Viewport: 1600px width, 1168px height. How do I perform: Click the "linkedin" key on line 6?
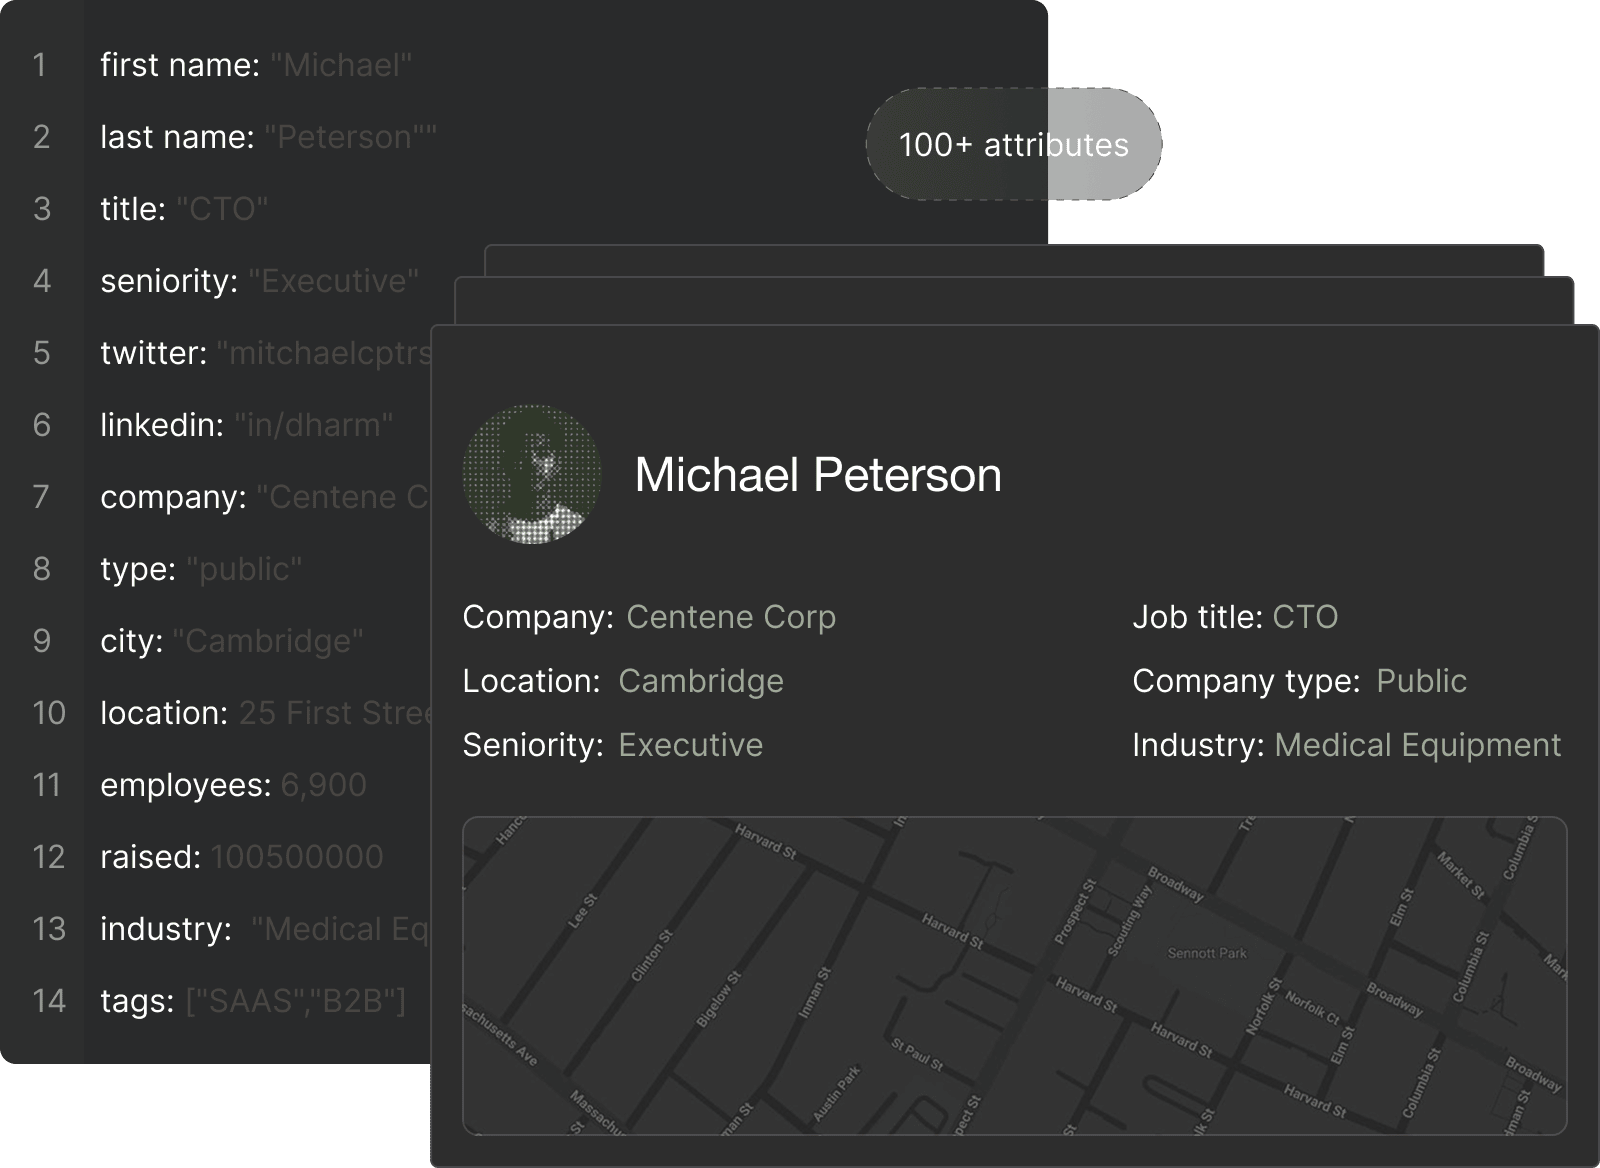(162, 425)
